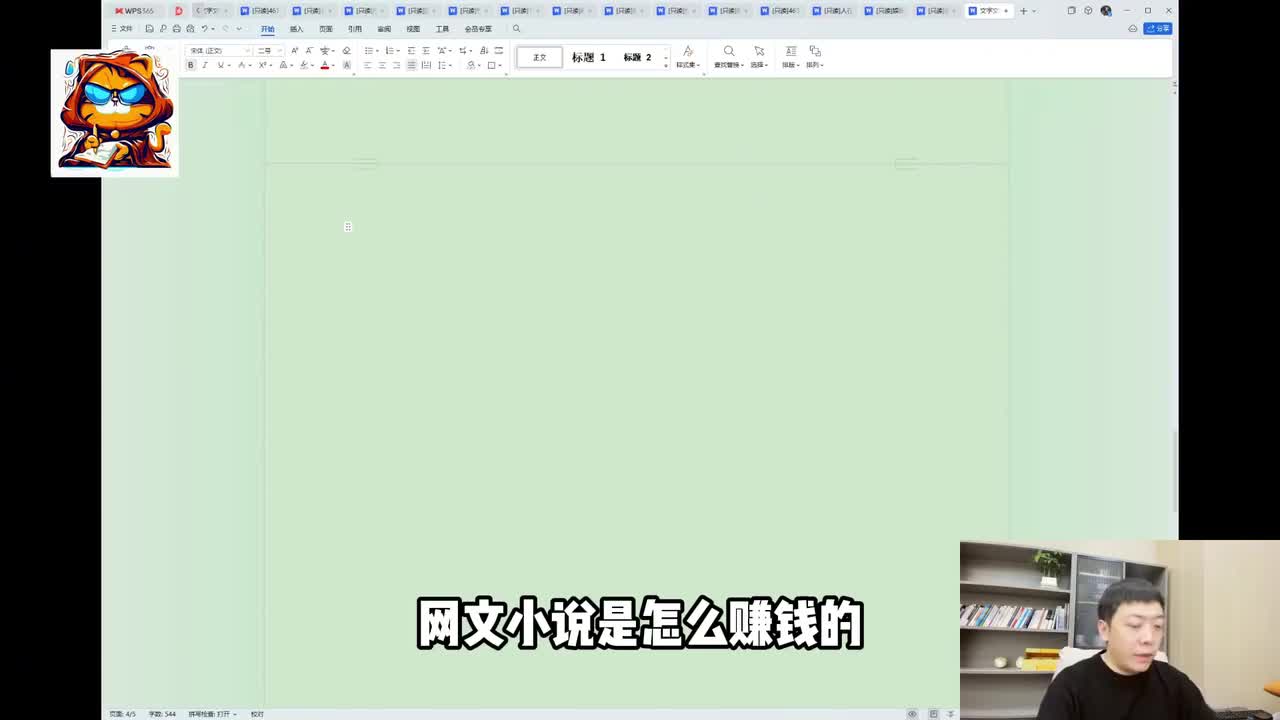Screen dimensions: 1280x720
Task: Center align the paragraph
Action: [382, 65]
